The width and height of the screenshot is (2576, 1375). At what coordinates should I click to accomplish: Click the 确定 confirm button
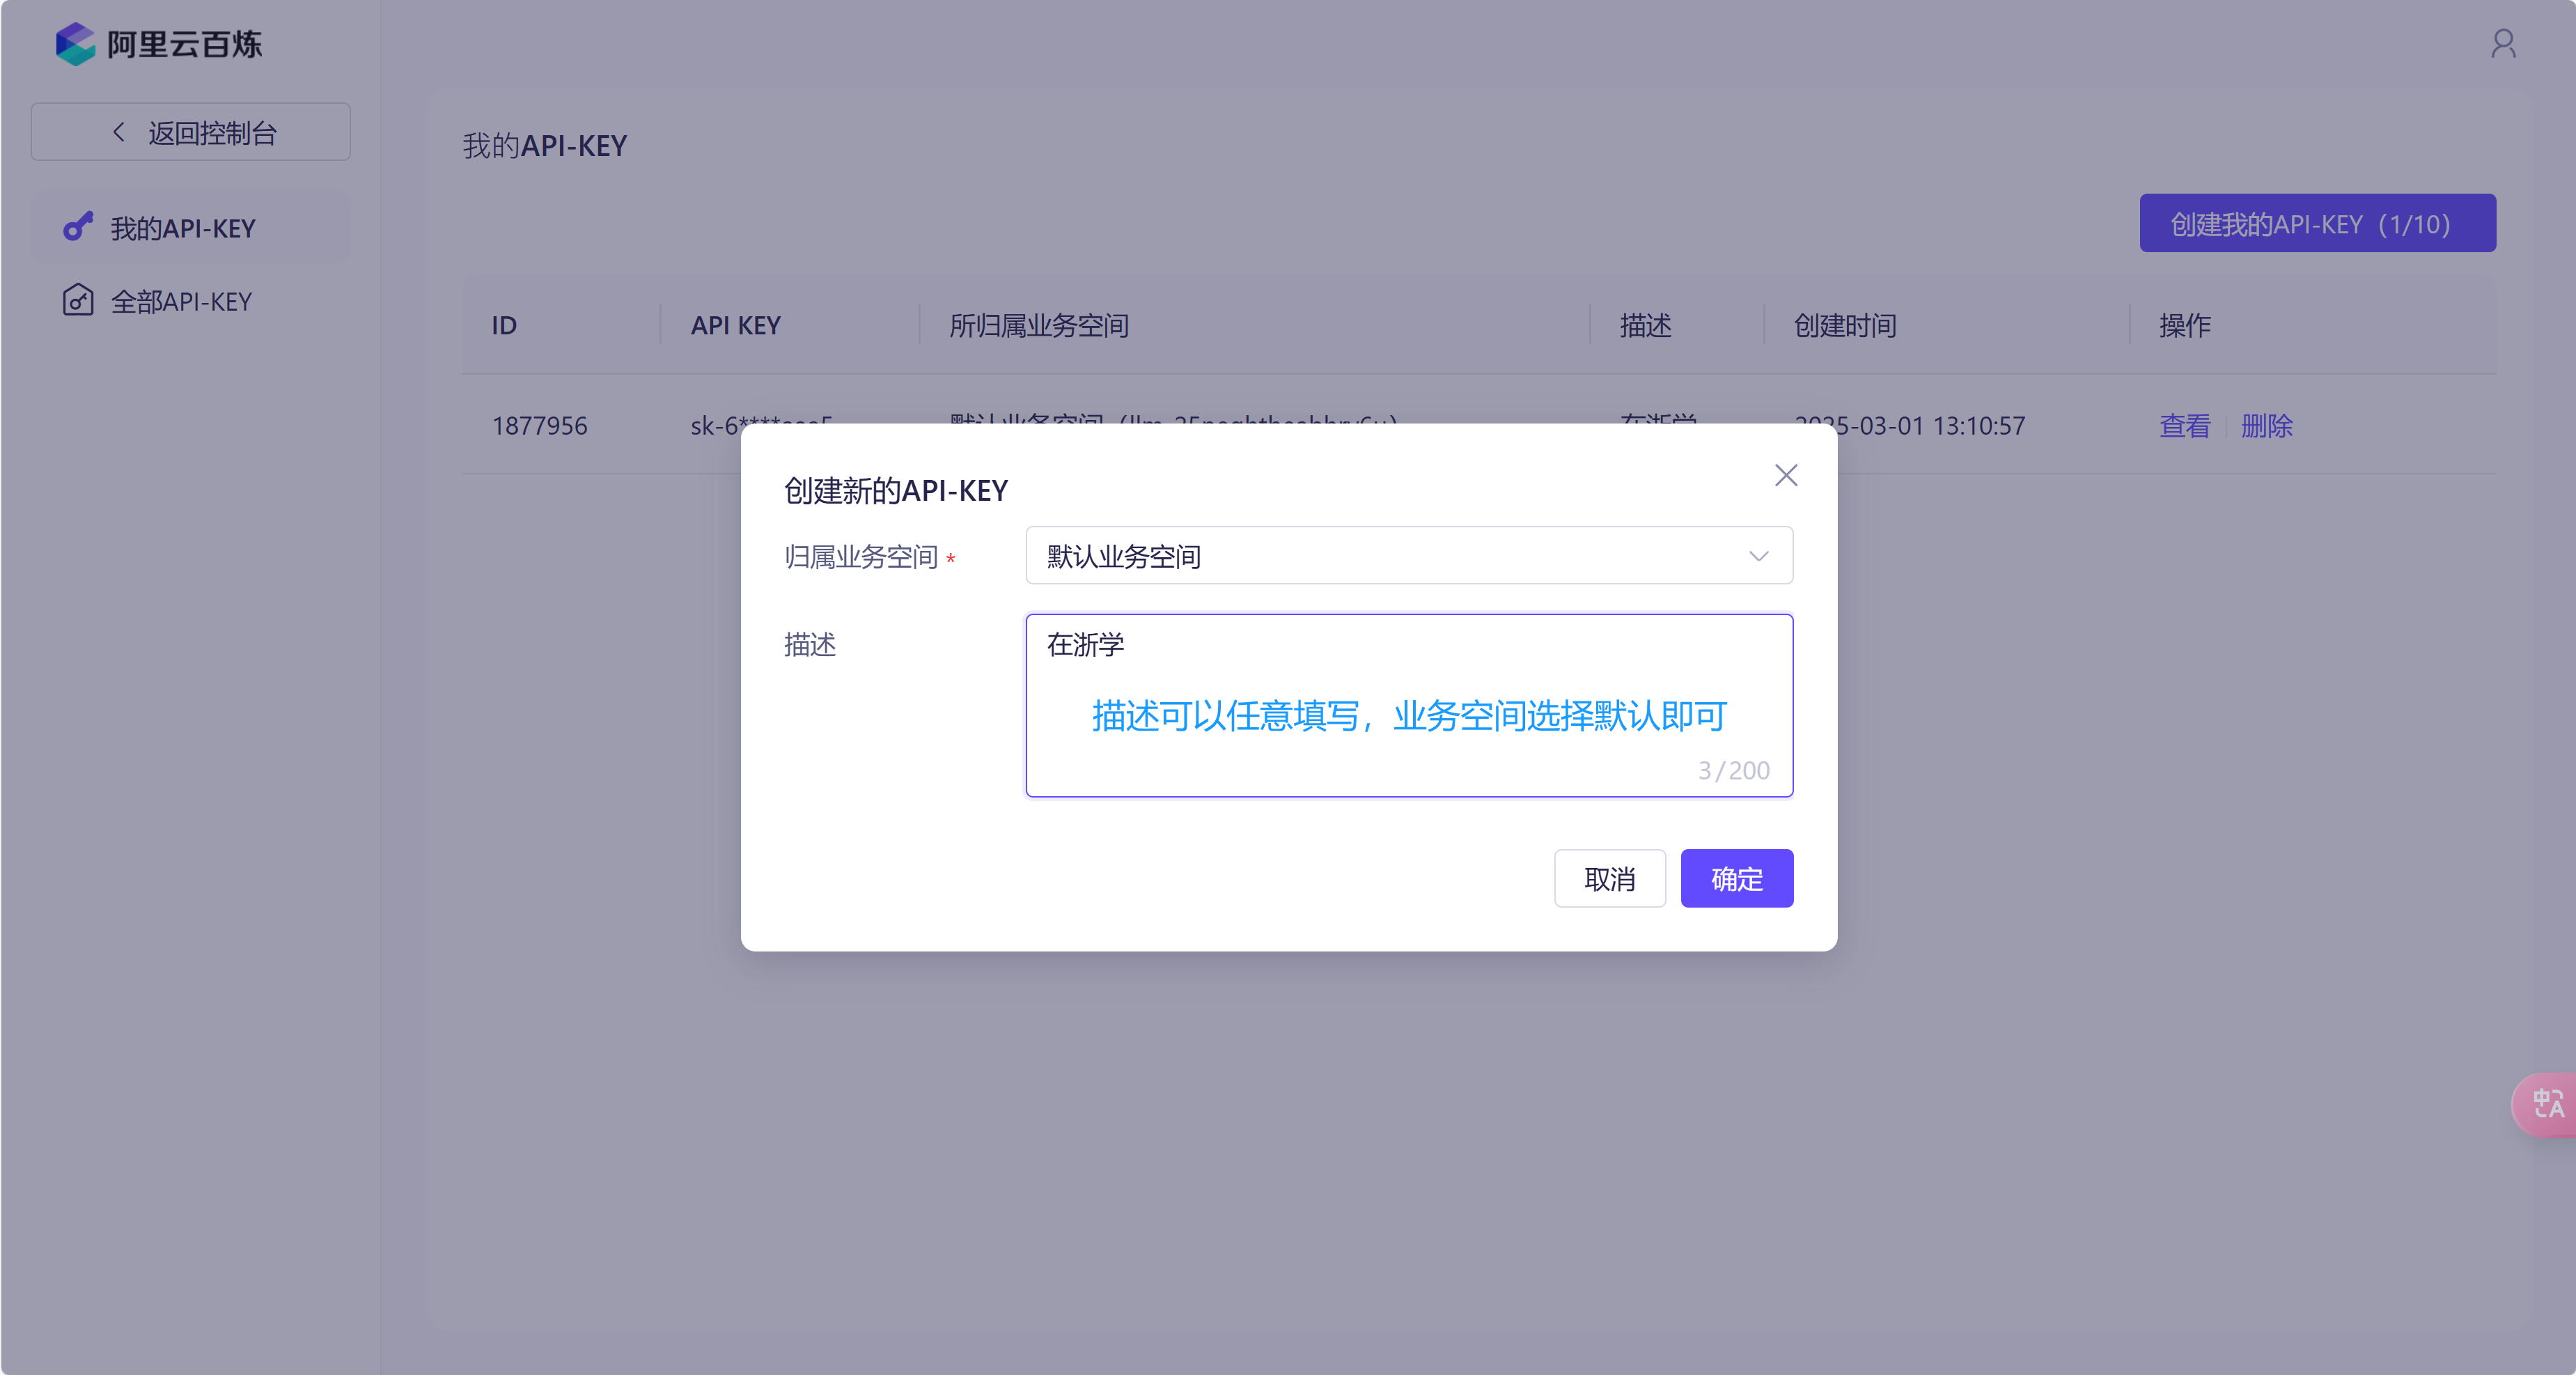[1736, 878]
